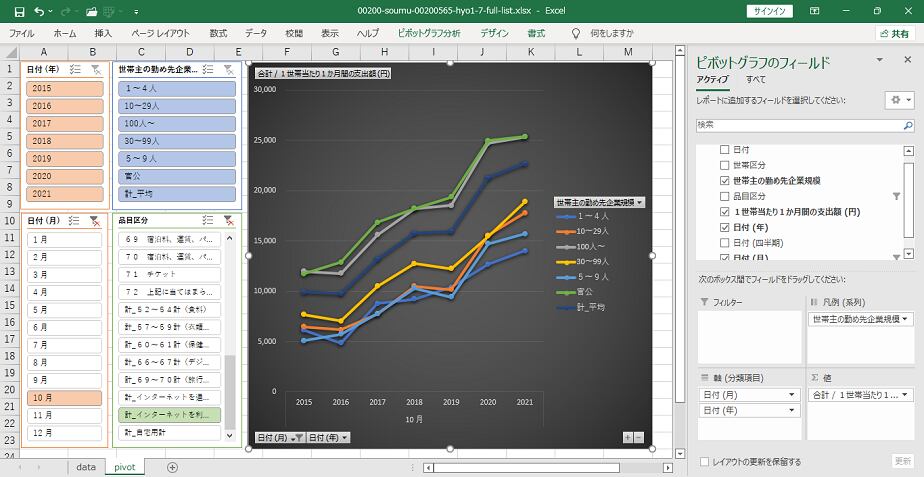
Task: Undo the last action
Action: coord(39,11)
